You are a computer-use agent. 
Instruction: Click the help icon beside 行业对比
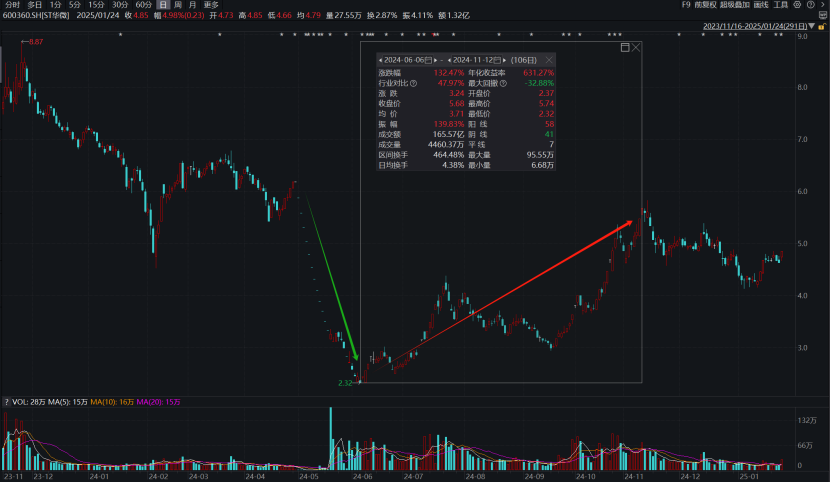click(414, 83)
